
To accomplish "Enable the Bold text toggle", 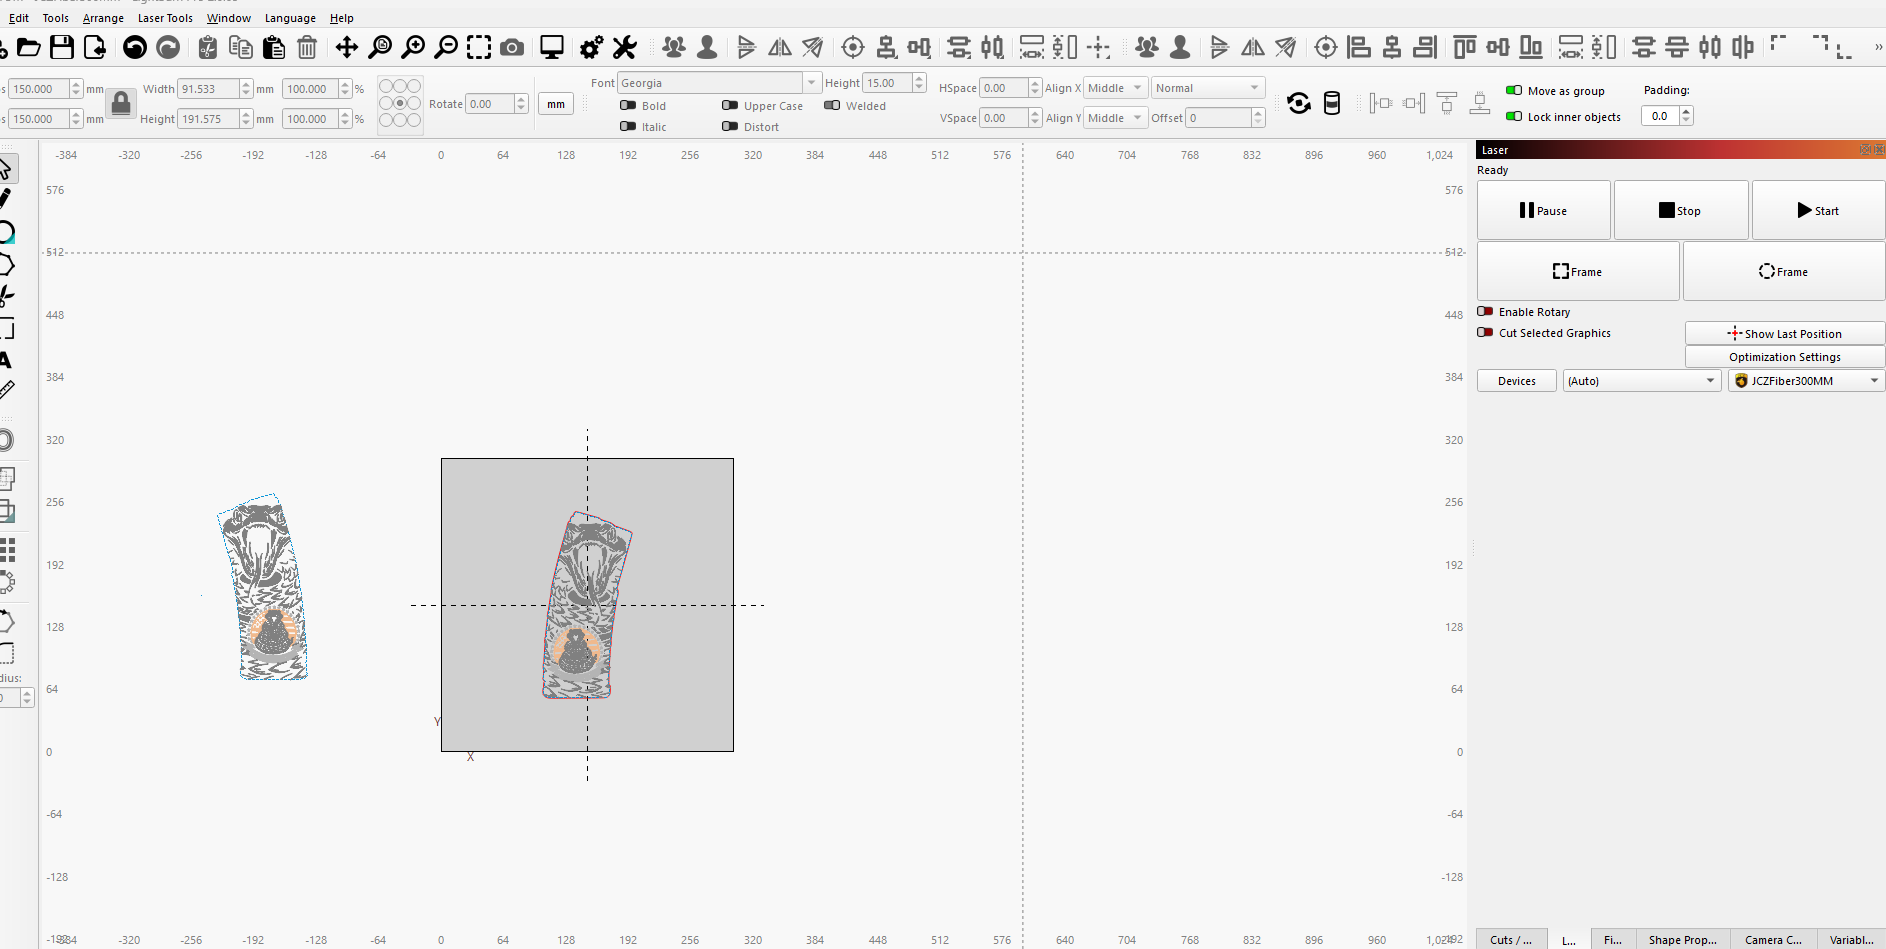I will point(629,105).
